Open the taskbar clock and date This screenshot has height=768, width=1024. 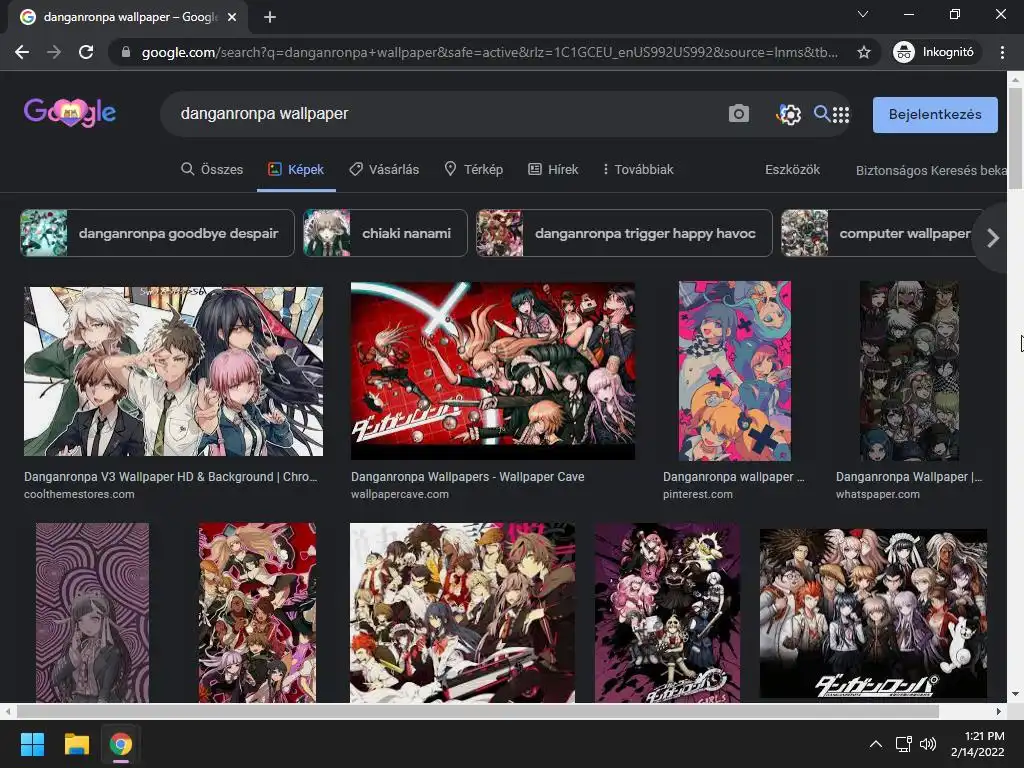pyautogui.click(x=978, y=744)
